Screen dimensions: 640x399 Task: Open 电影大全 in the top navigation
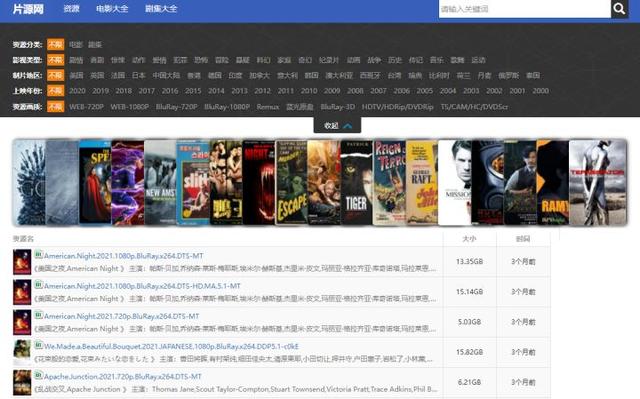tap(112, 9)
